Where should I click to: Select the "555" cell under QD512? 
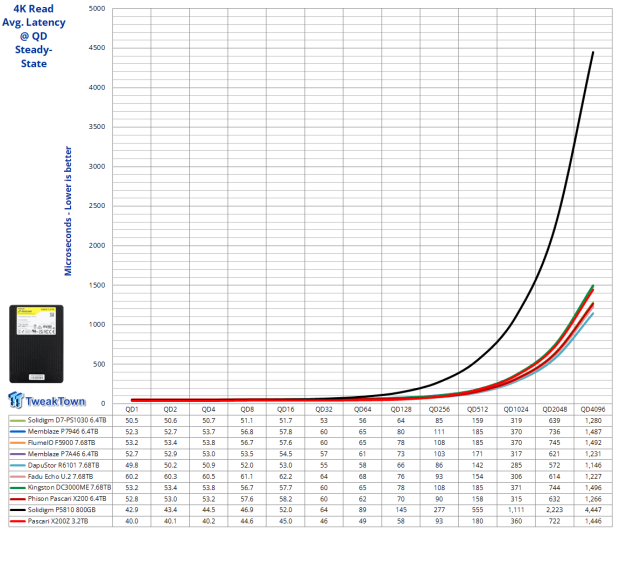(478, 510)
